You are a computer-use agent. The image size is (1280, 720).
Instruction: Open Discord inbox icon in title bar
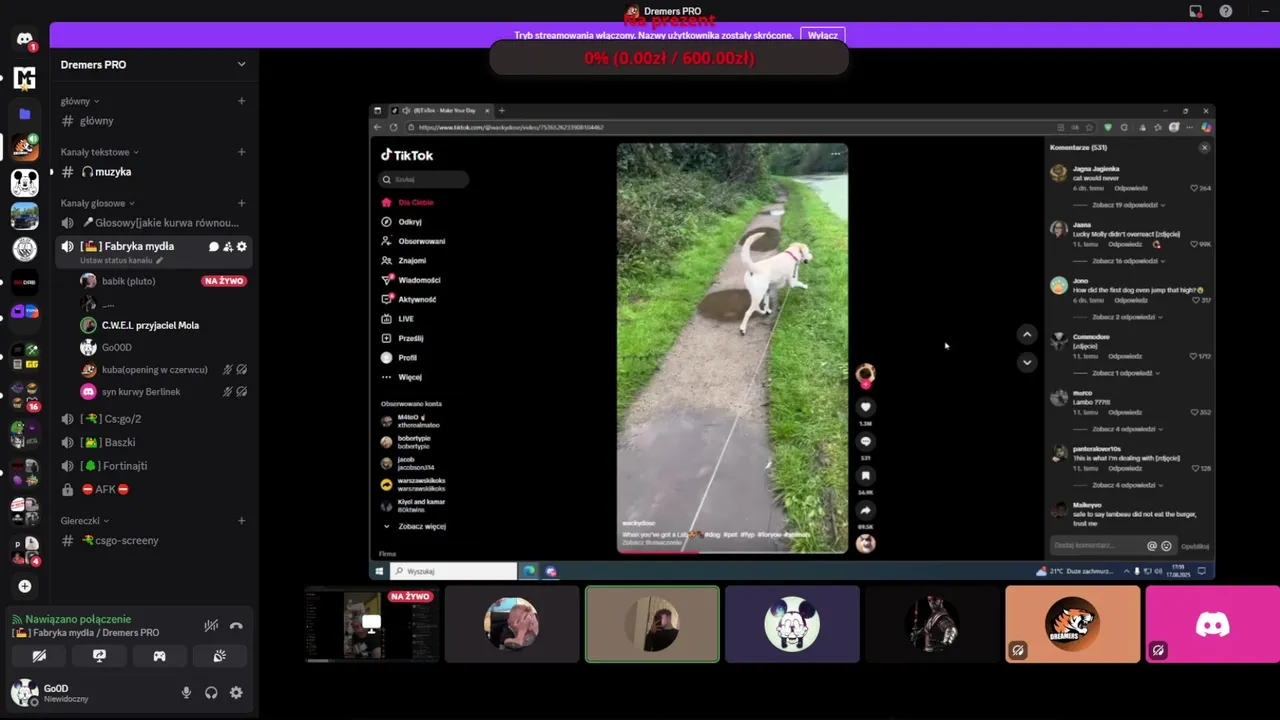point(1195,11)
